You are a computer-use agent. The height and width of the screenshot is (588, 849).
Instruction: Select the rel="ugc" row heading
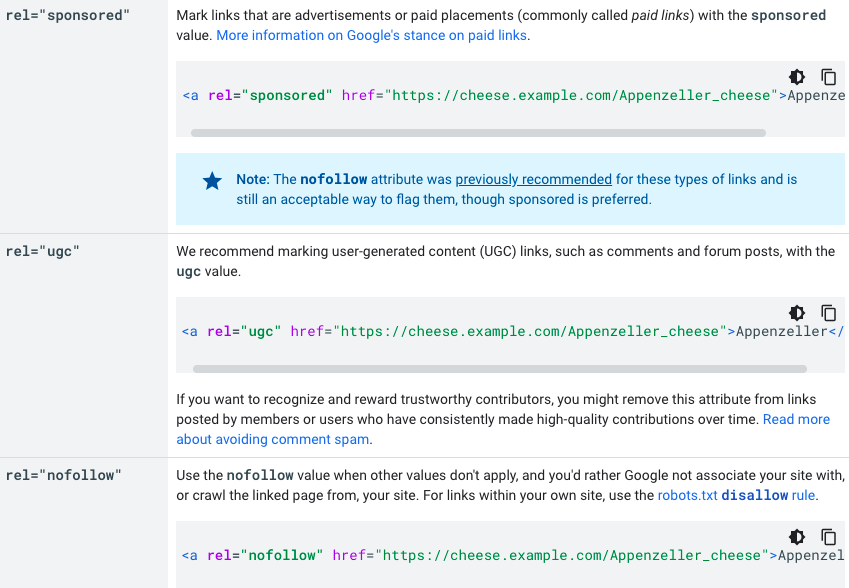tap(42, 252)
